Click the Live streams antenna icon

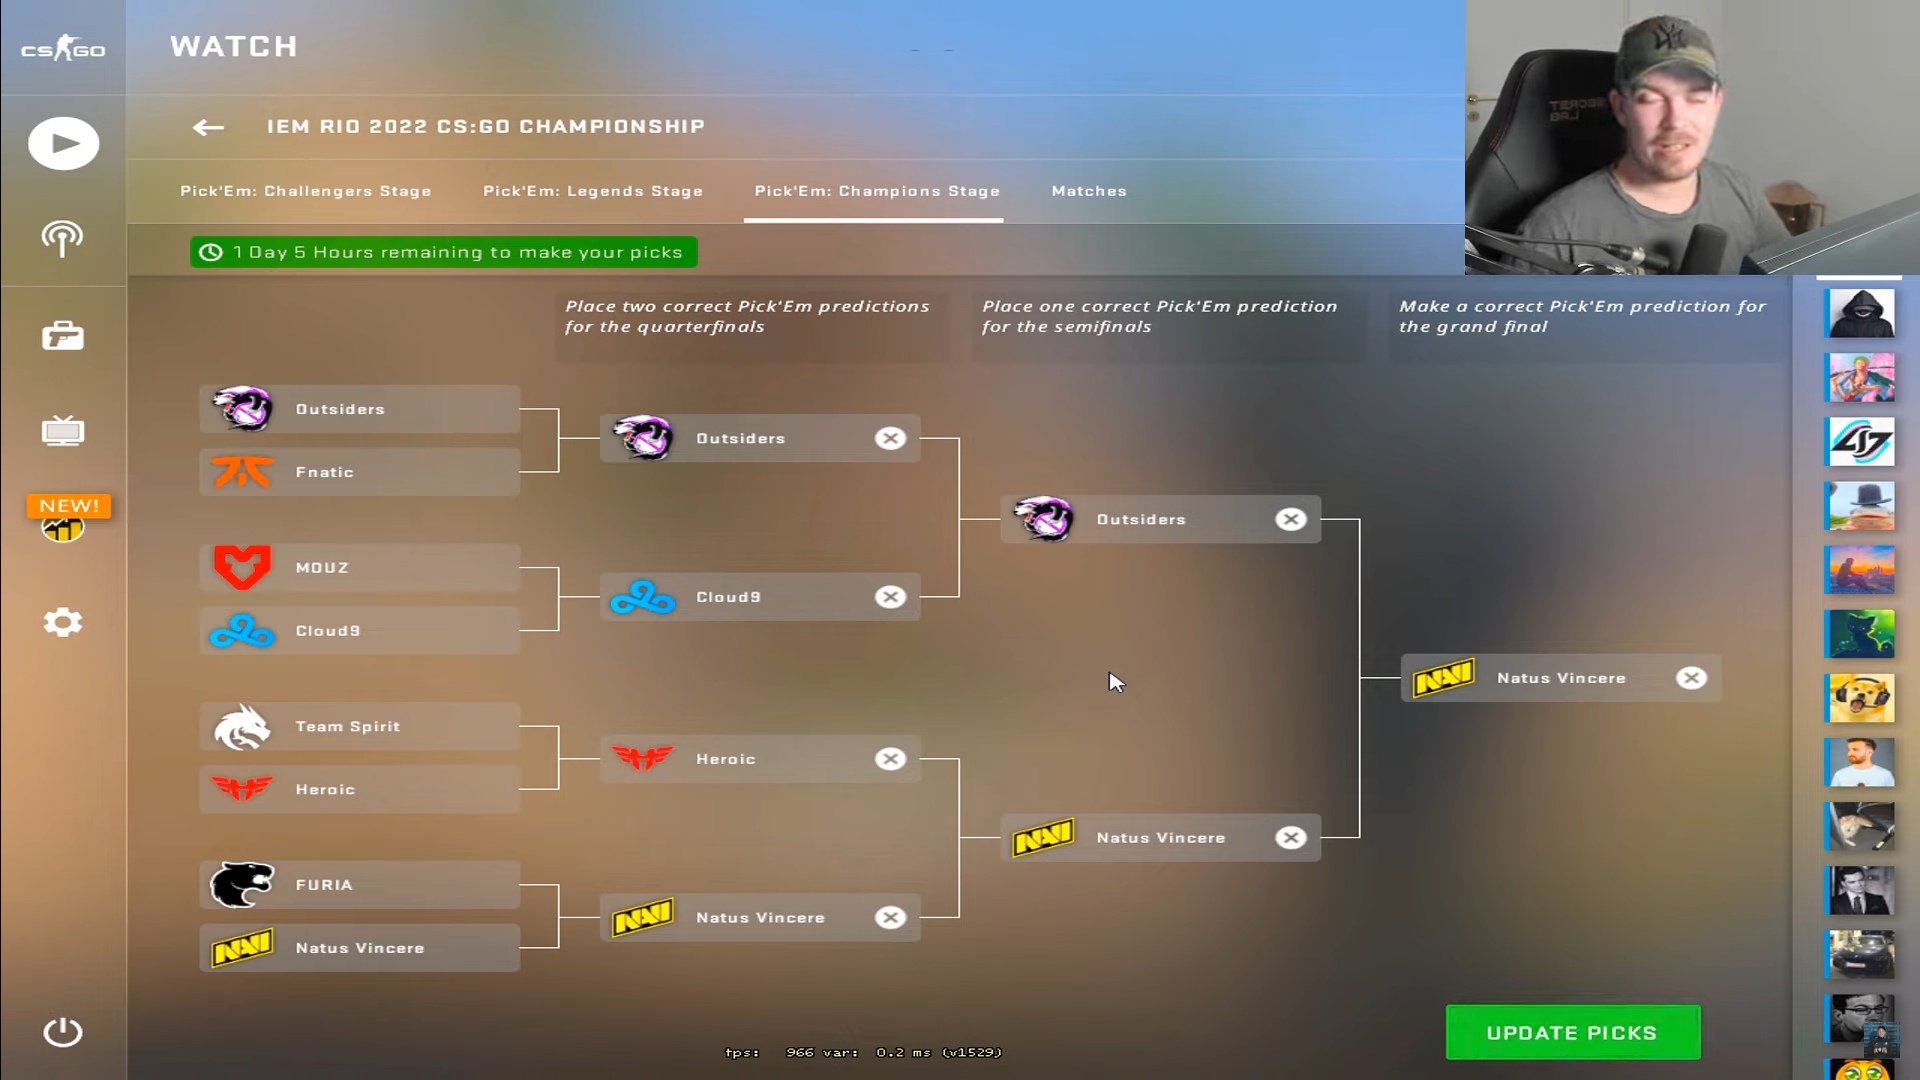click(x=62, y=237)
